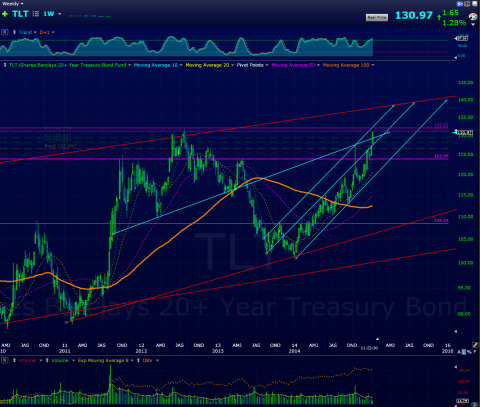Click move handle beside red Volume label

point(14,360)
